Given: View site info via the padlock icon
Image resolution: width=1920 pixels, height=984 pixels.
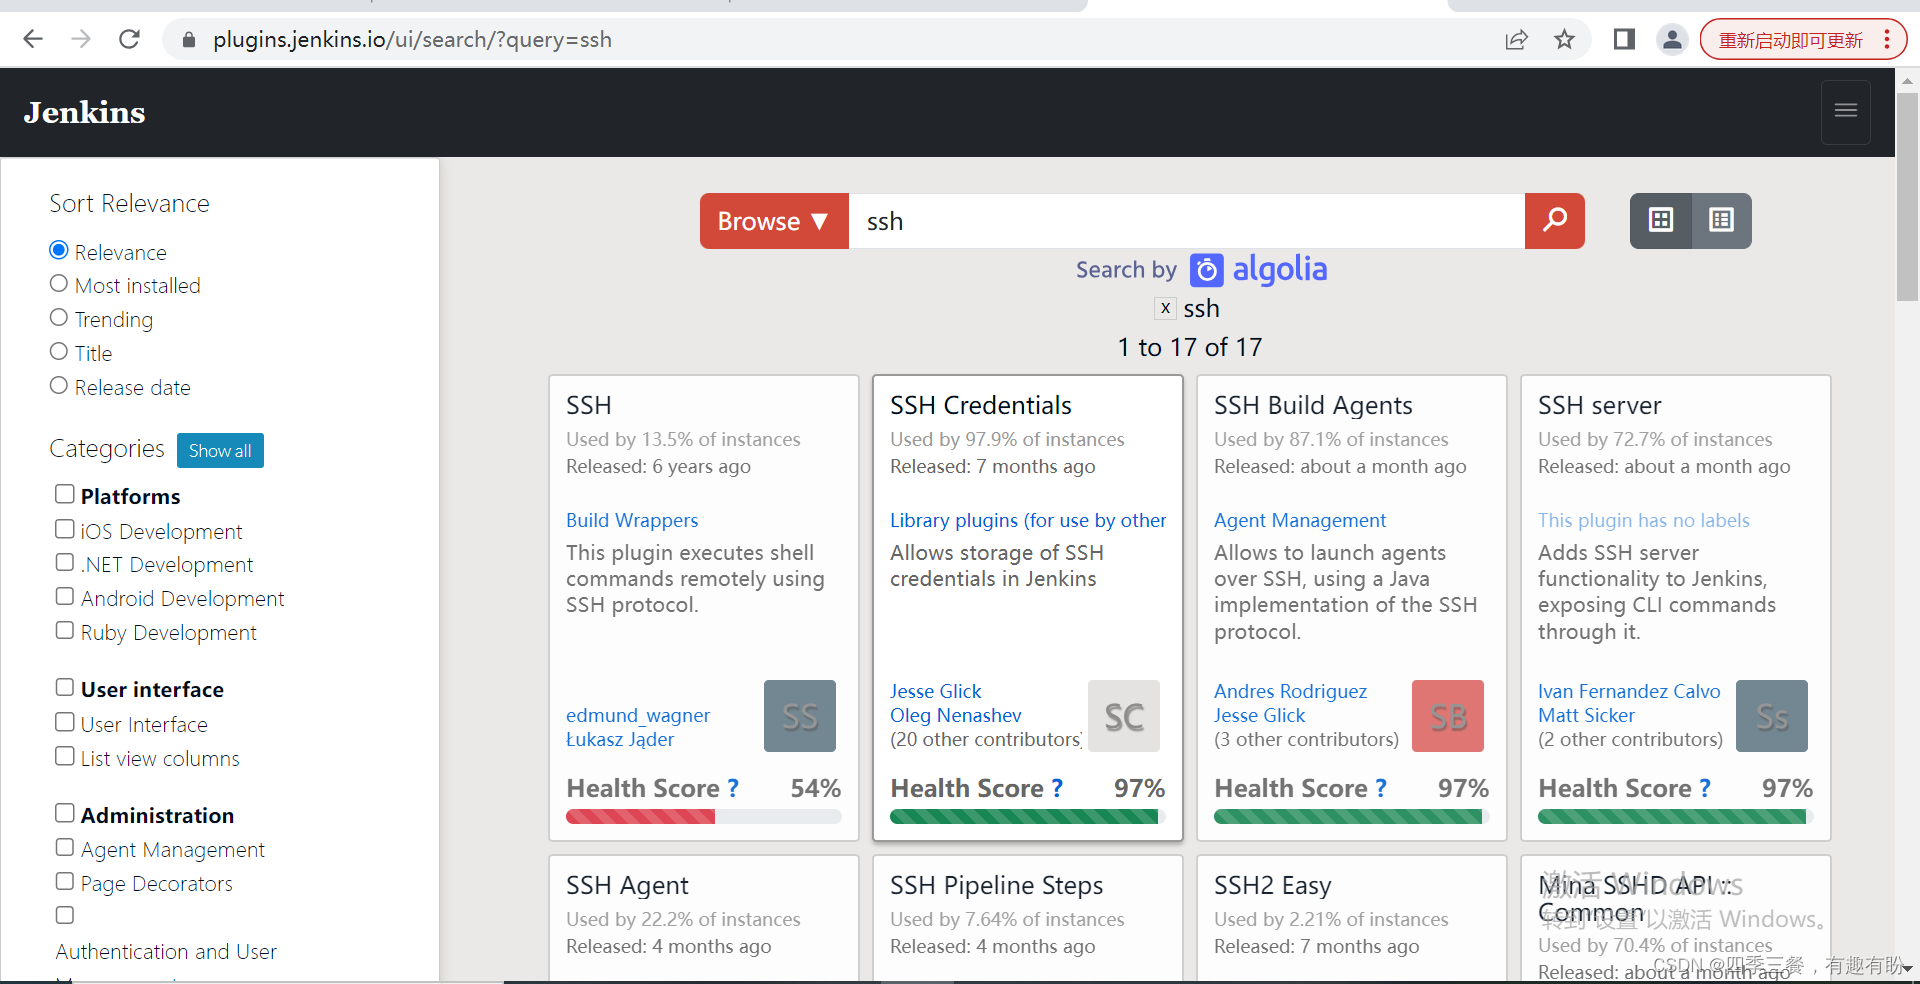Looking at the screenshot, I should tap(188, 40).
